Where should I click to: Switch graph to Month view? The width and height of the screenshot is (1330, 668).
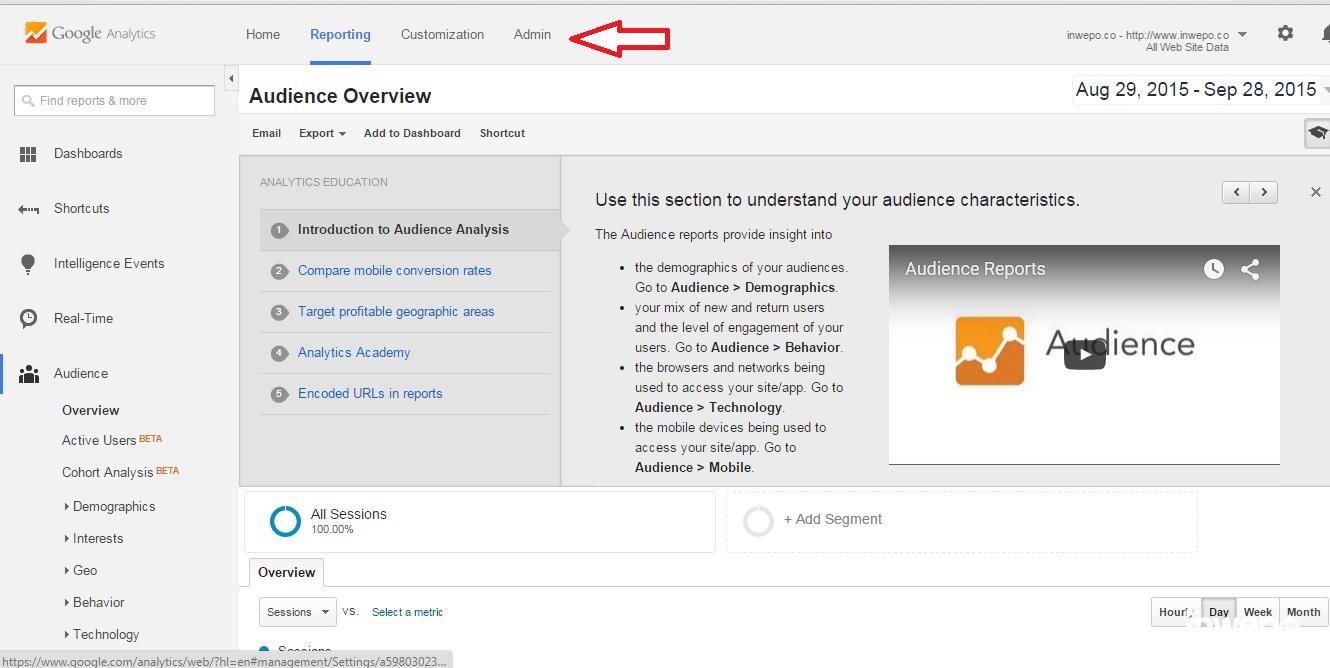coord(1303,612)
